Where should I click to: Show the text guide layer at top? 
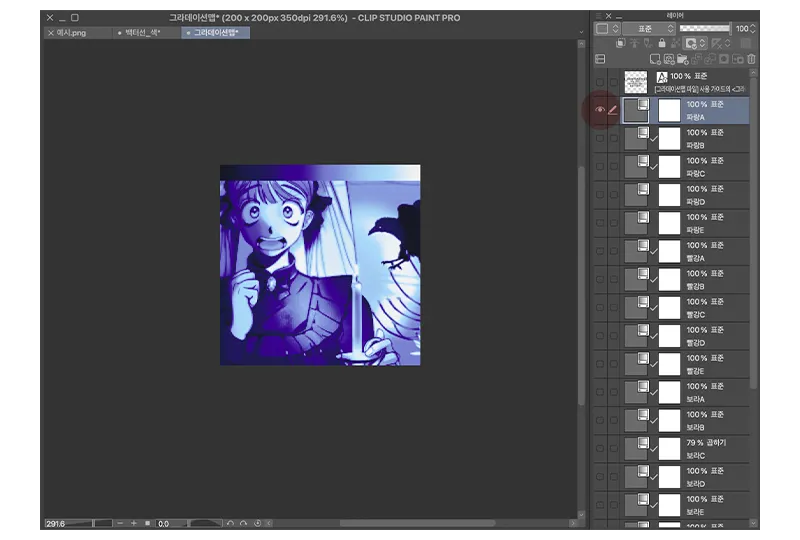(599, 82)
